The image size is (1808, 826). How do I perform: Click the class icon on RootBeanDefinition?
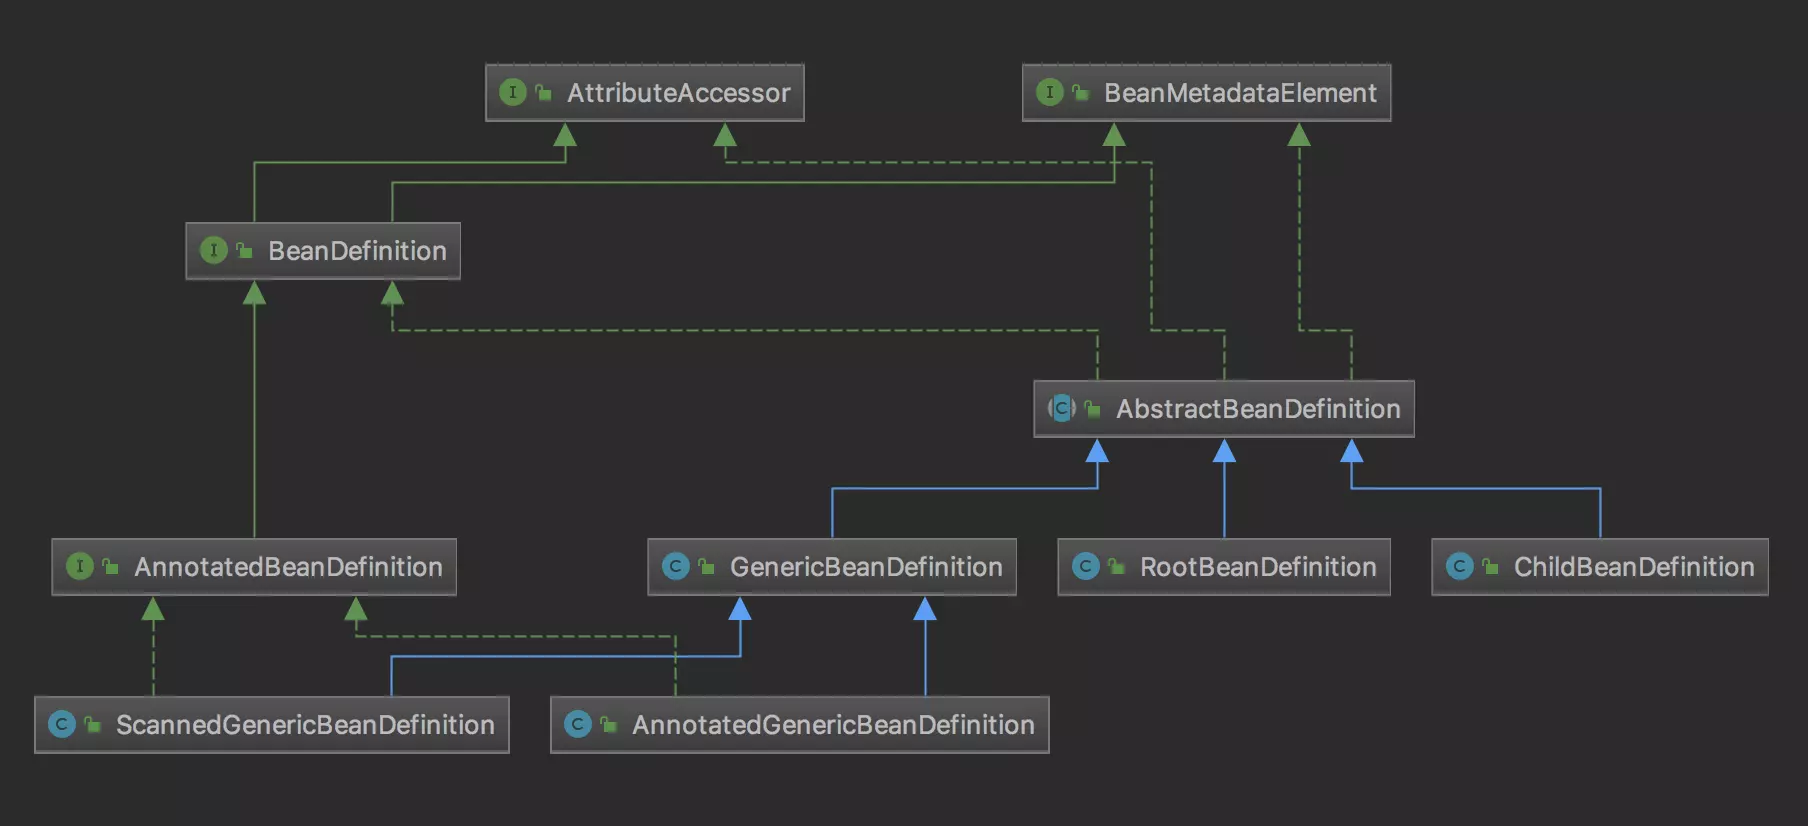click(1085, 567)
